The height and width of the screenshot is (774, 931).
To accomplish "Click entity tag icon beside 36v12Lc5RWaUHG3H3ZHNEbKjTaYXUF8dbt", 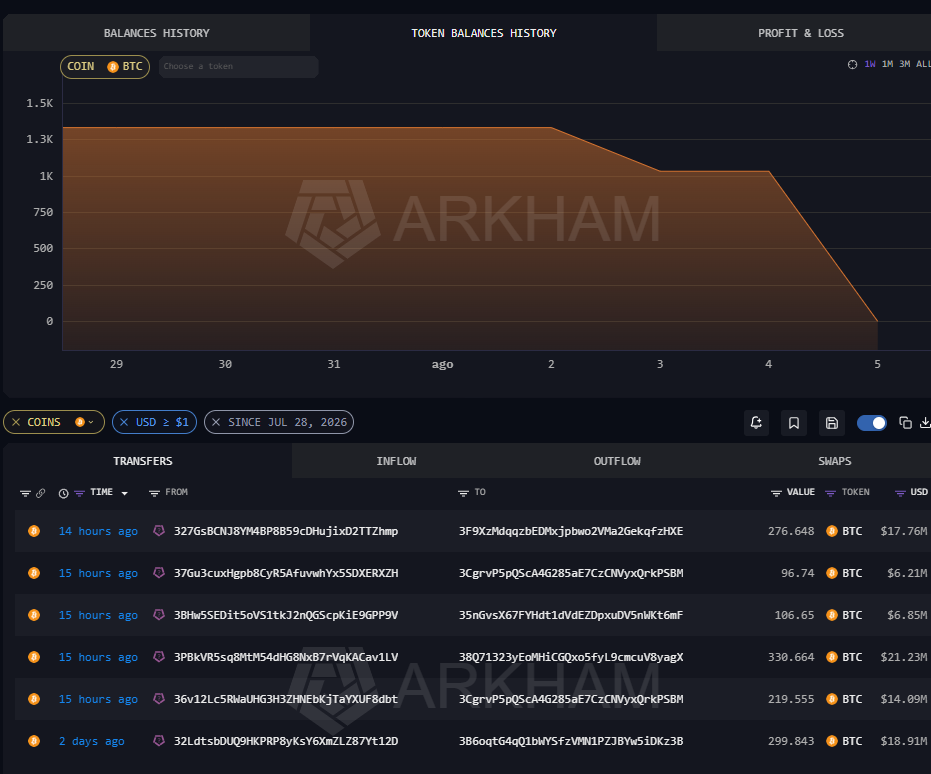I will 159,699.
